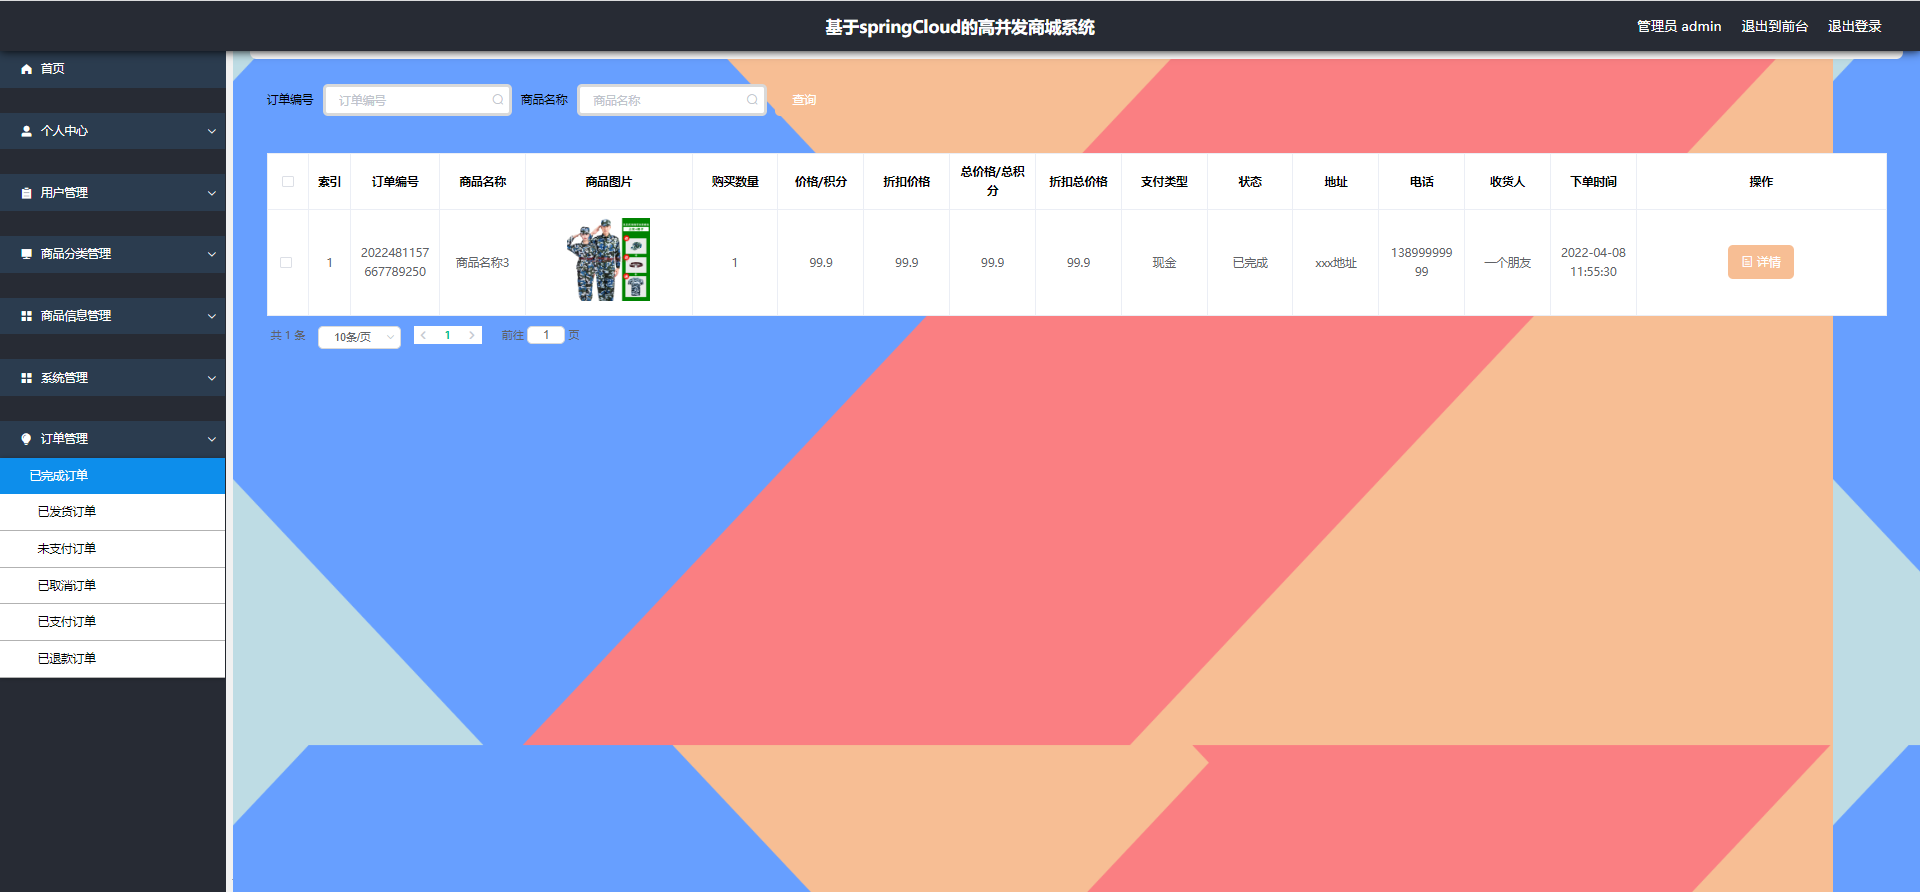Viewport: 1920px width, 892px height.
Task: Click the bulb icon for 订单管理
Action: (27, 439)
